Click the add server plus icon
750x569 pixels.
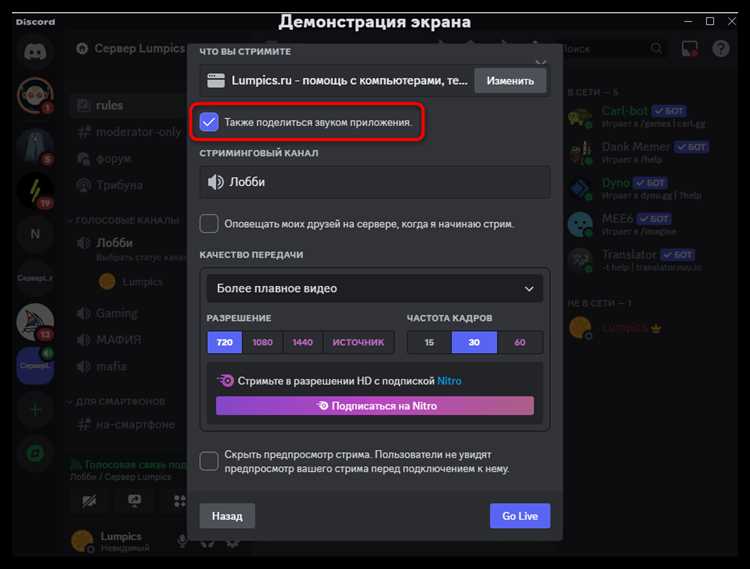(x=35, y=410)
